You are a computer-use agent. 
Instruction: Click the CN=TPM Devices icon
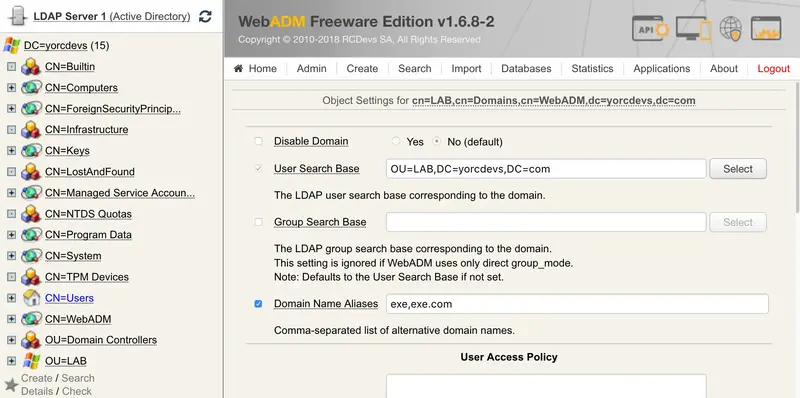click(31, 277)
